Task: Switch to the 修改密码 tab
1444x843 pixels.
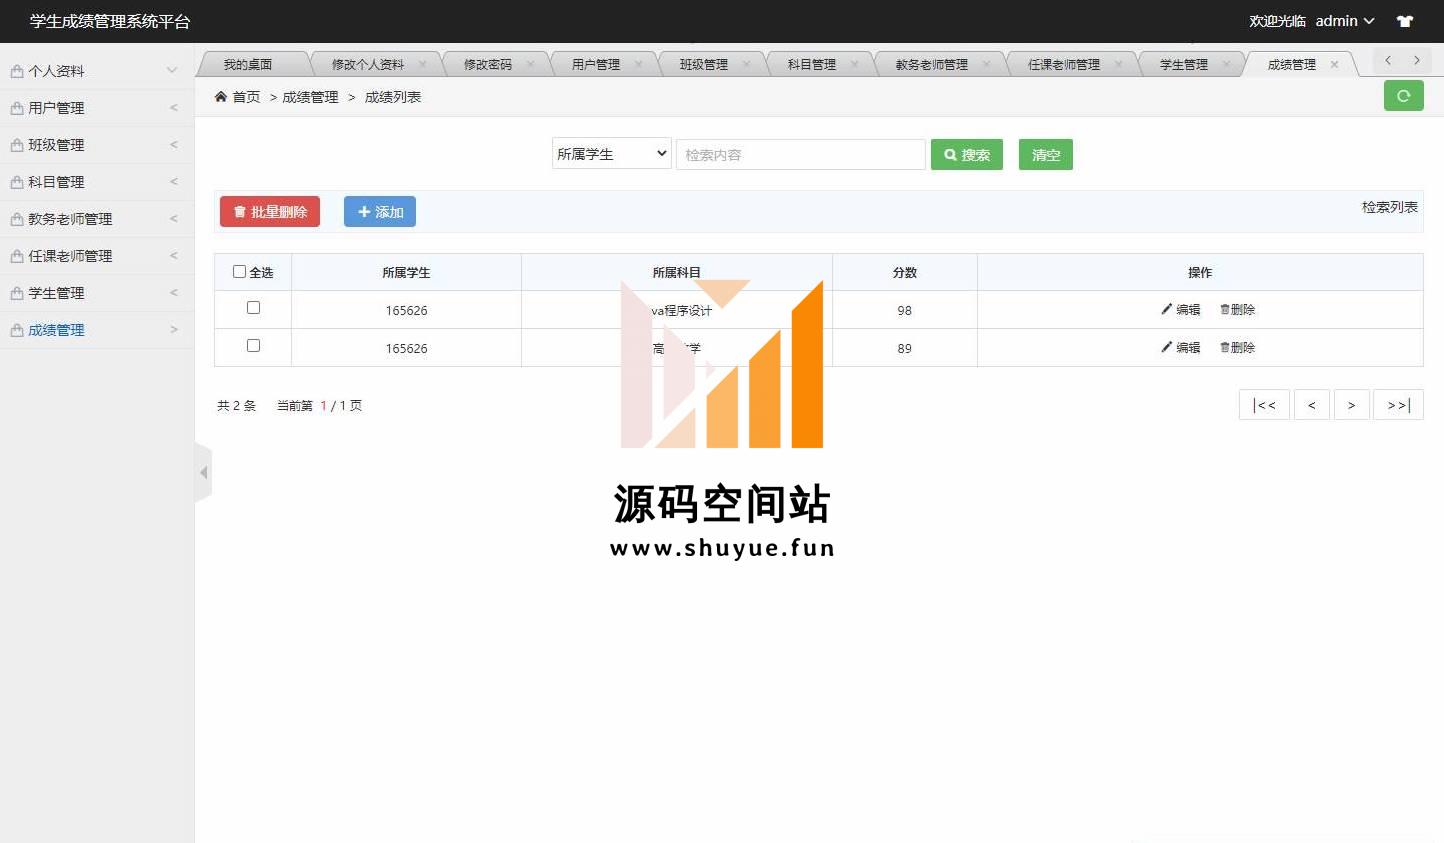Action: (x=488, y=64)
